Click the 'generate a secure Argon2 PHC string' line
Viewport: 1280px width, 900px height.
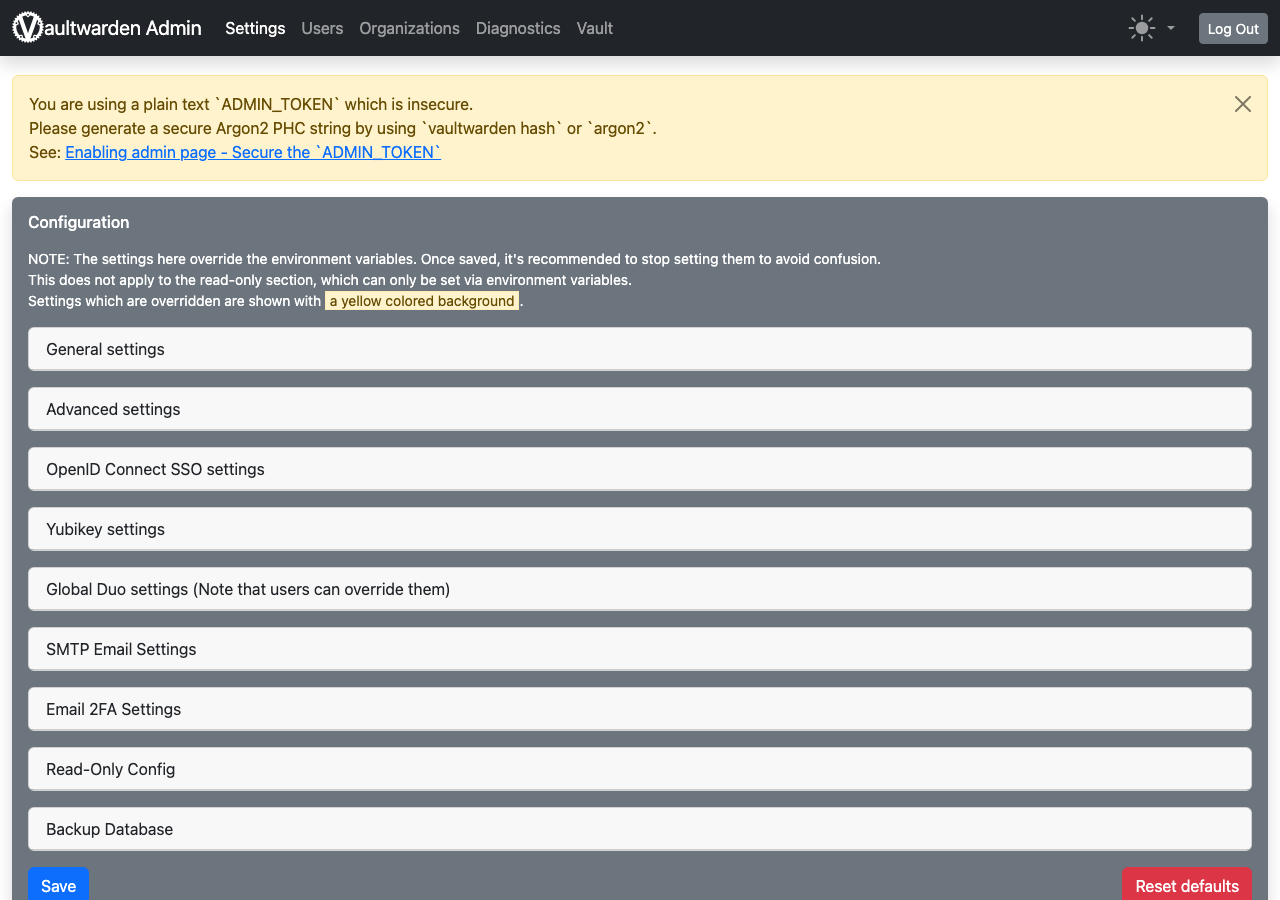[343, 128]
